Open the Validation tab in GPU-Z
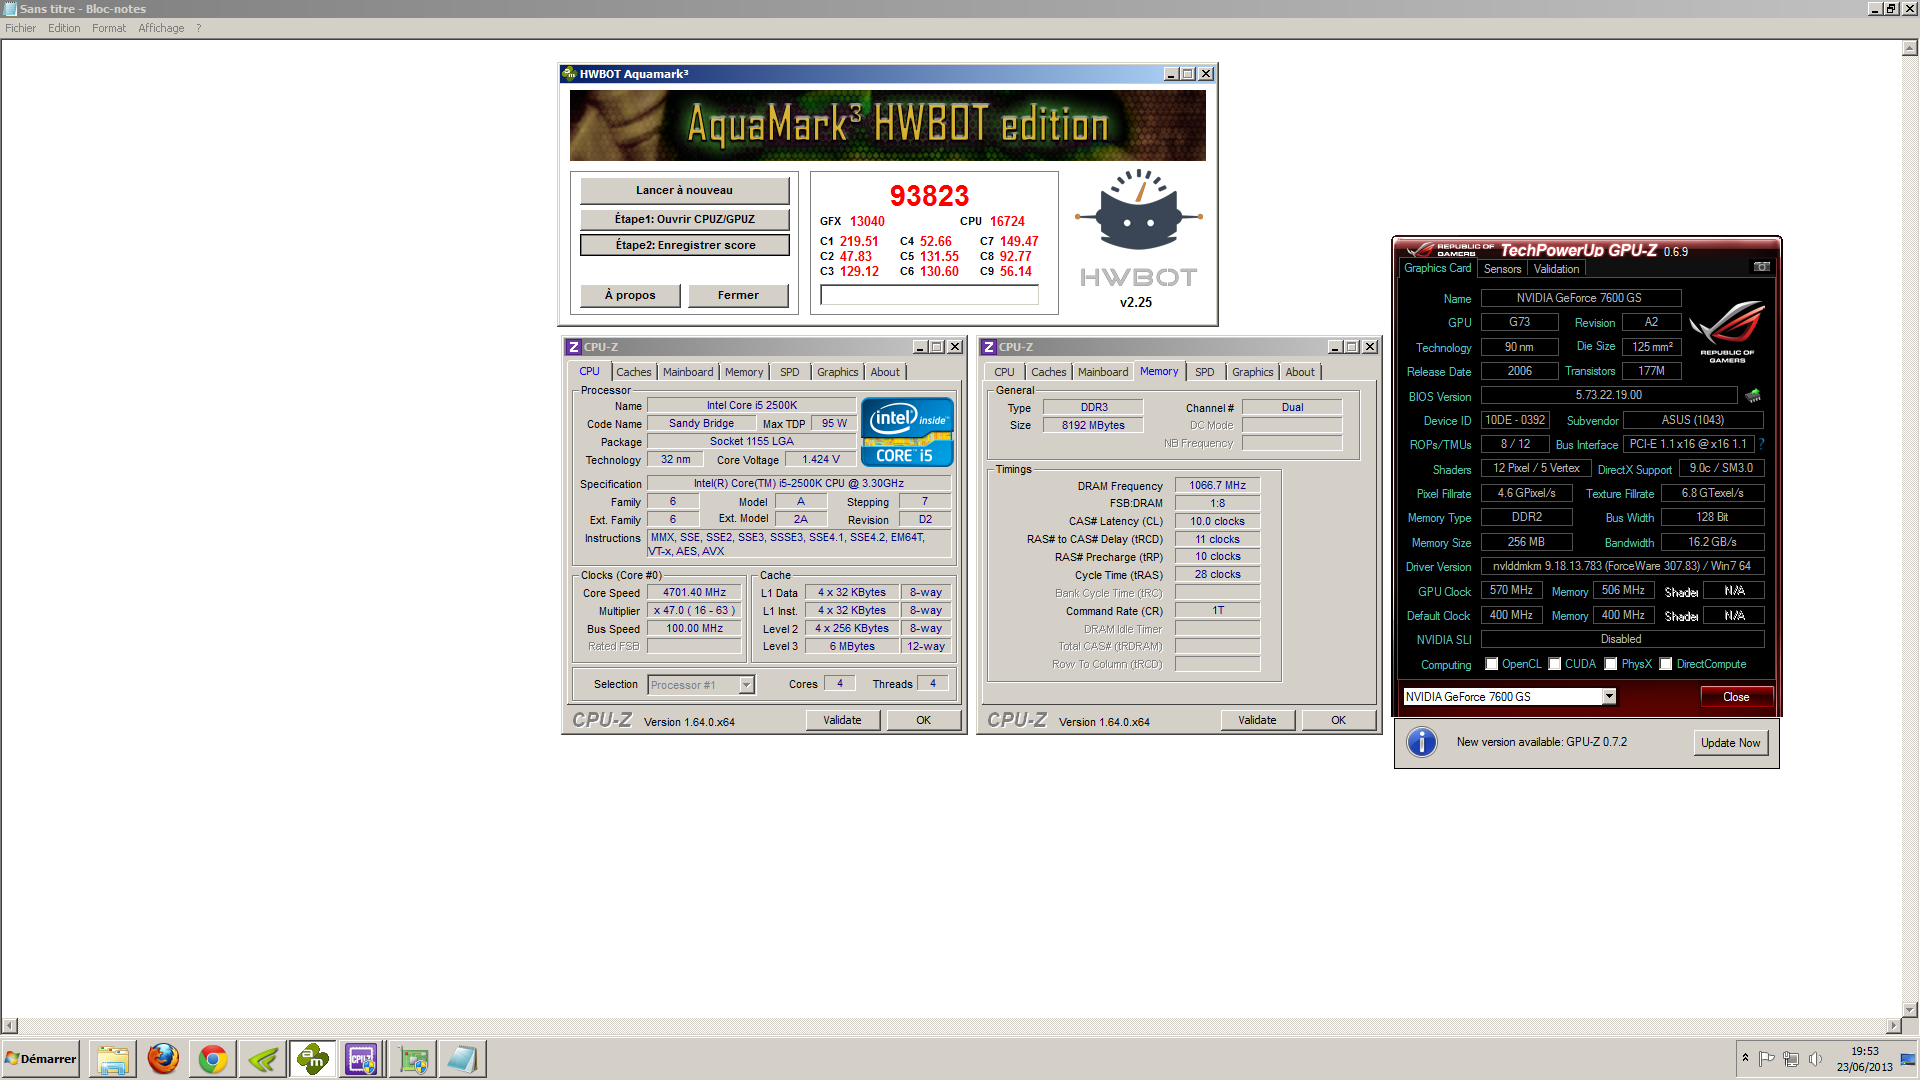The width and height of the screenshot is (1920, 1080). (1557, 269)
